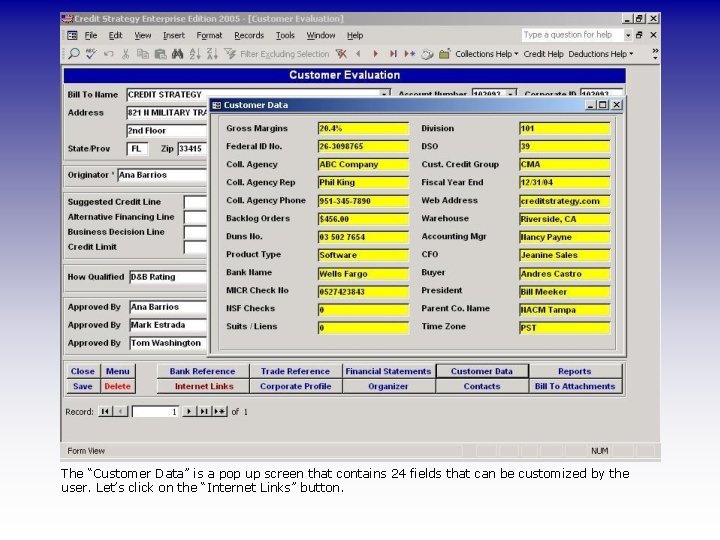This screenshot has height=540, width=720.
Task: Go to next record toolbar arrow
Action: click(376, 54)
